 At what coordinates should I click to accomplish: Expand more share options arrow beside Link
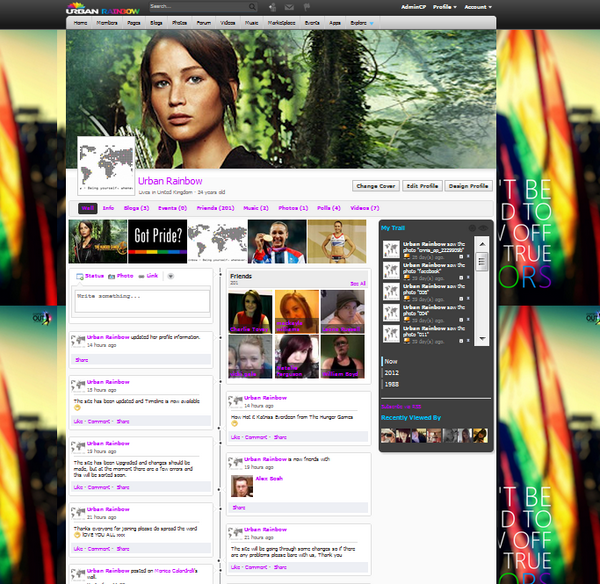pyautogui.click(x=171, y=276)
